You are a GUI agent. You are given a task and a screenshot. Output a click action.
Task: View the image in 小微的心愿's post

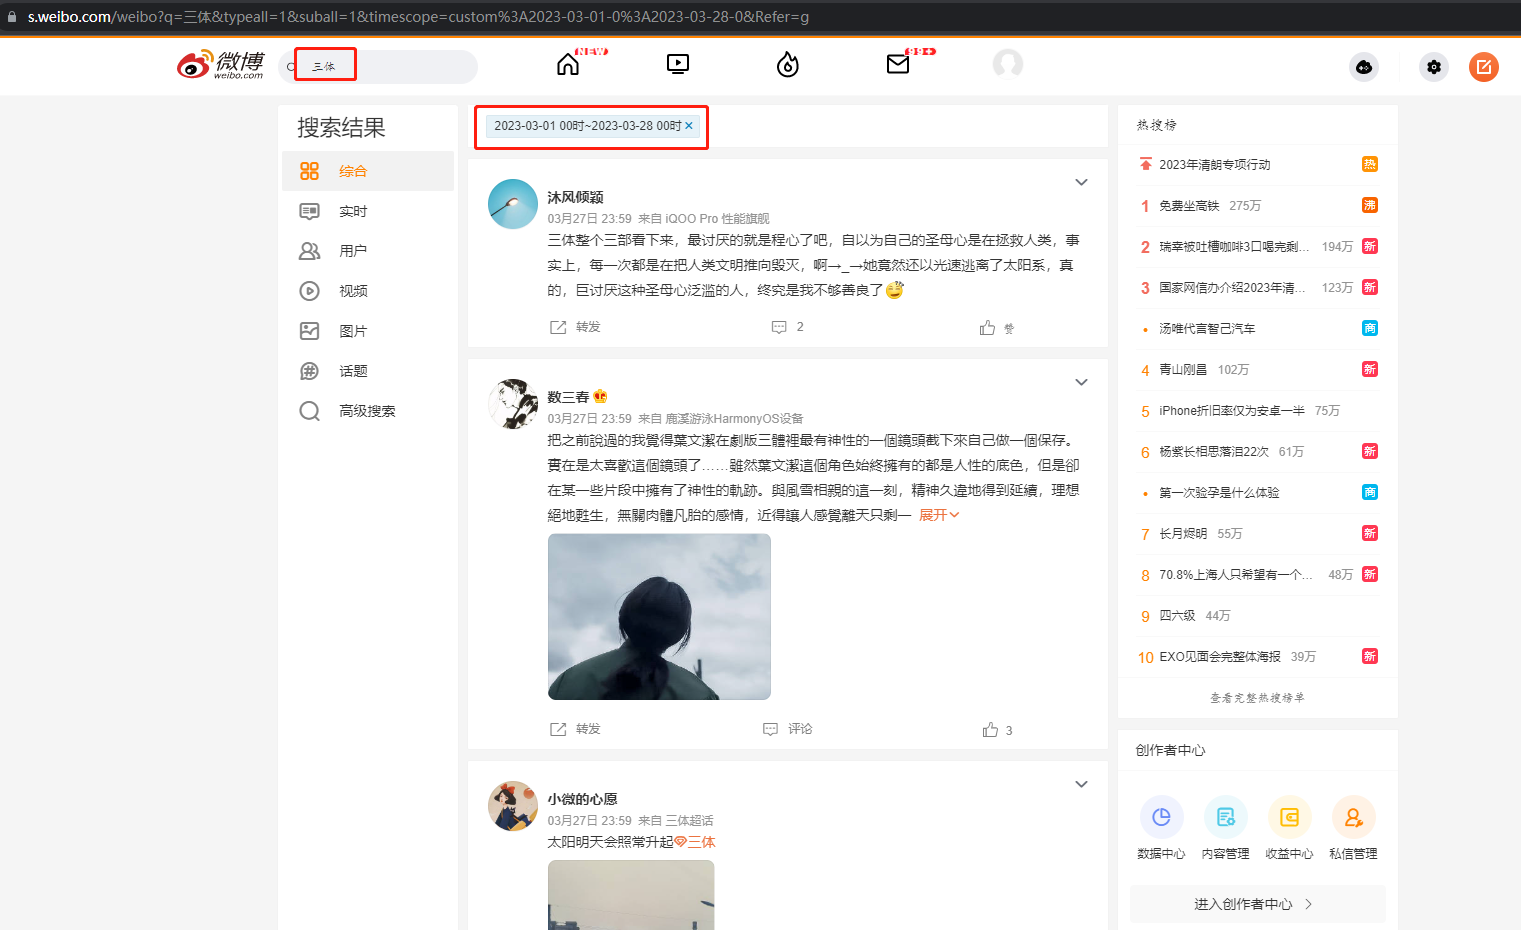click(631, 895)
